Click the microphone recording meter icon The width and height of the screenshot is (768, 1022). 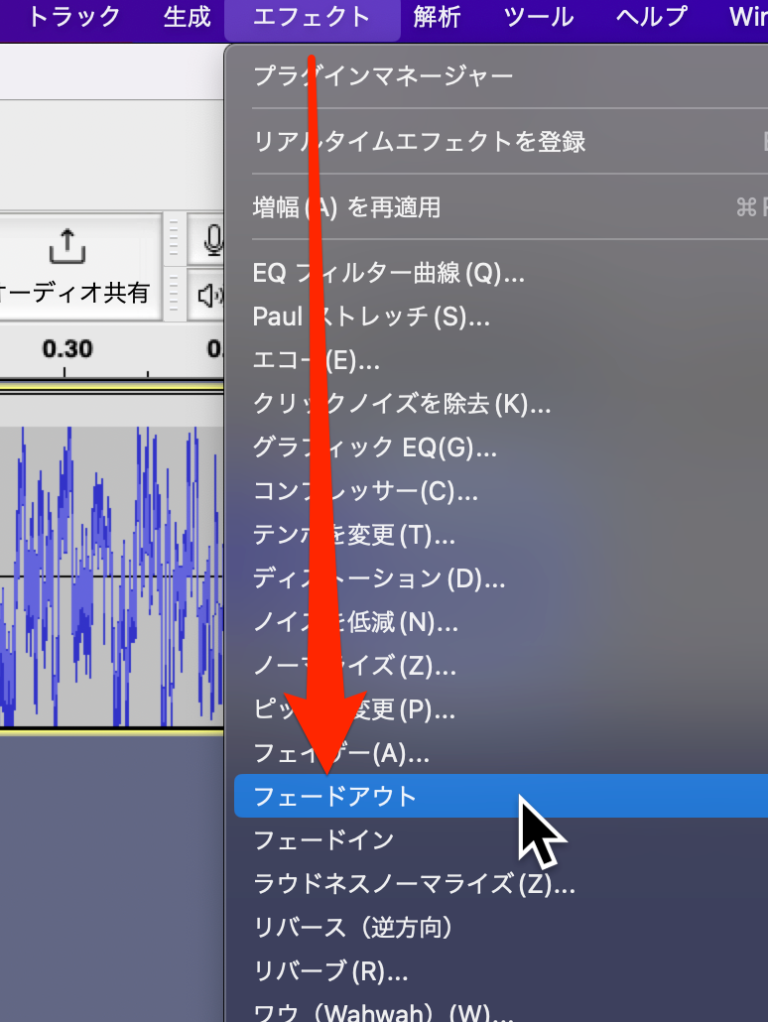[212, 240]
